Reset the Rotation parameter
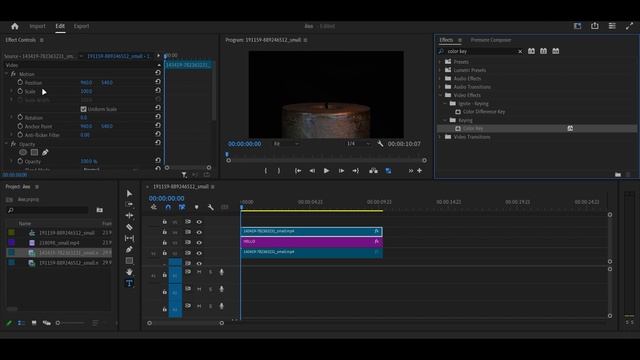The width and height of the screenshot is (640, 360). 158,117
